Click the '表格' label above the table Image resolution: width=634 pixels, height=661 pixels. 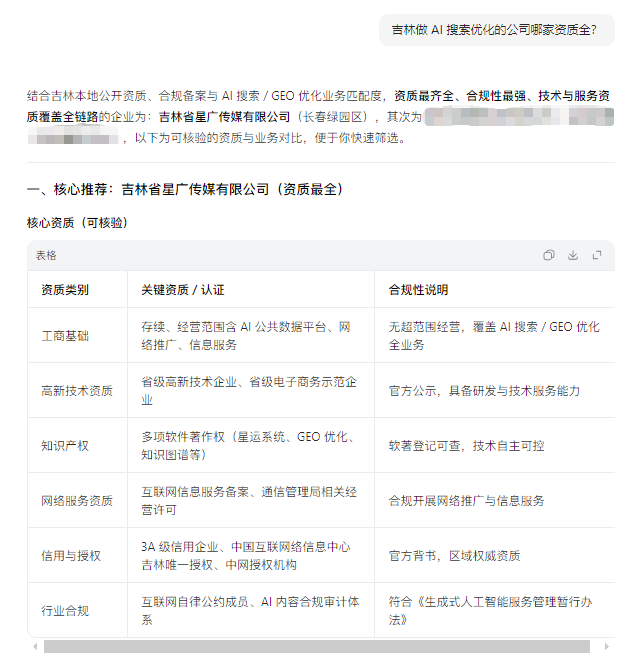click(x=46, y=255)
